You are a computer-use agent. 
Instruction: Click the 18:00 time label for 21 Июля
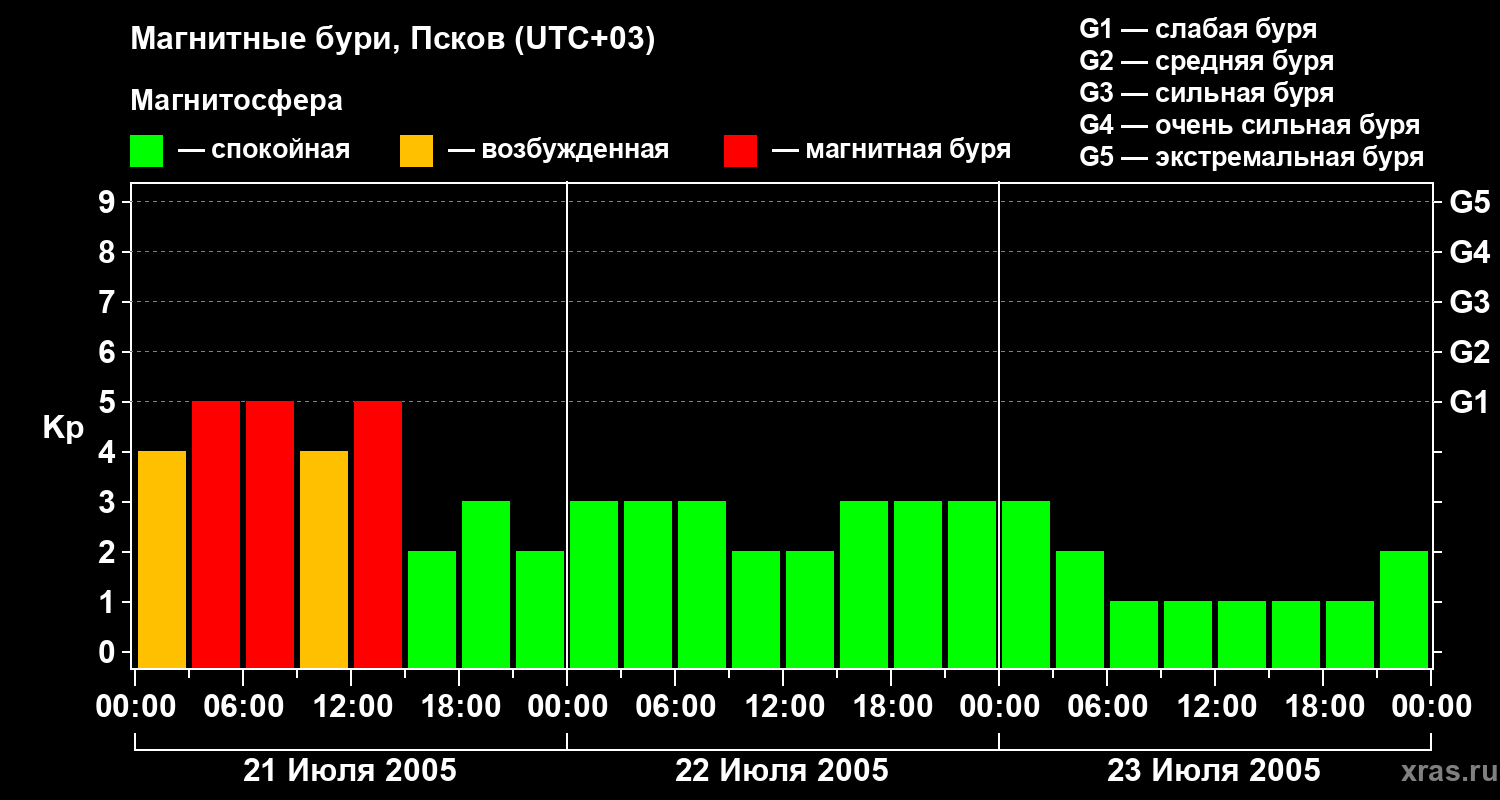coord(459,706)
